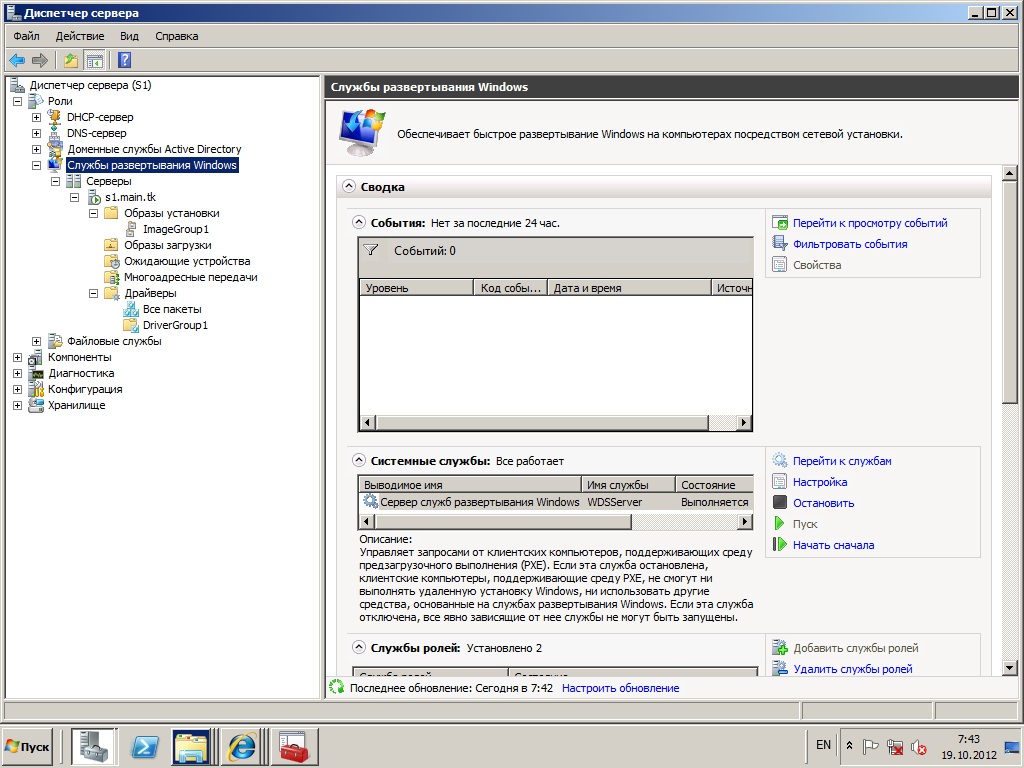Viewport: 1024px width, 768px height.
Task: Click the Образы загрузки folder icon
Action: point(112,245)
